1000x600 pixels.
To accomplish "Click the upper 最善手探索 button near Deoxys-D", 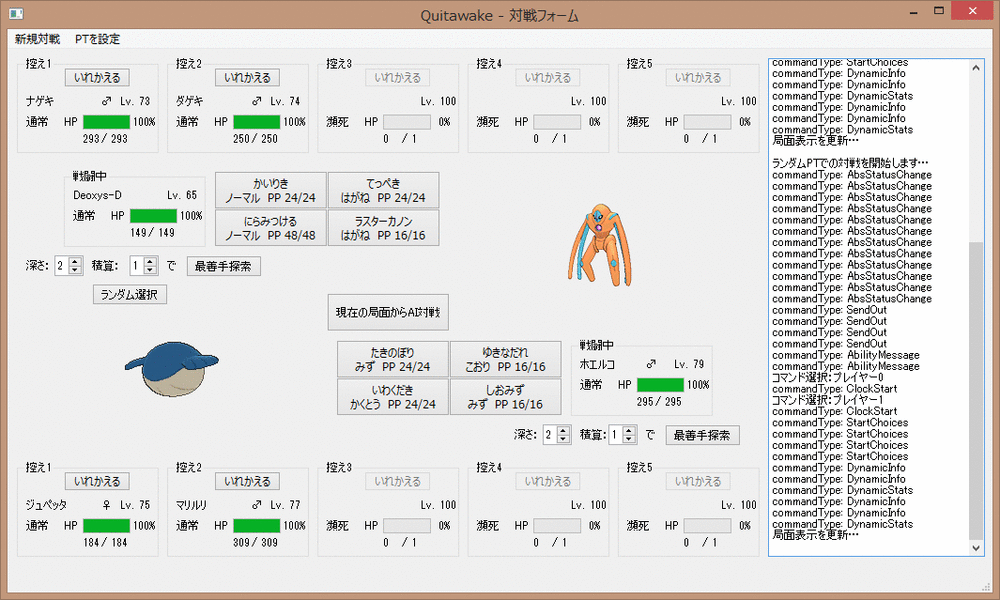I will (223, 266).
